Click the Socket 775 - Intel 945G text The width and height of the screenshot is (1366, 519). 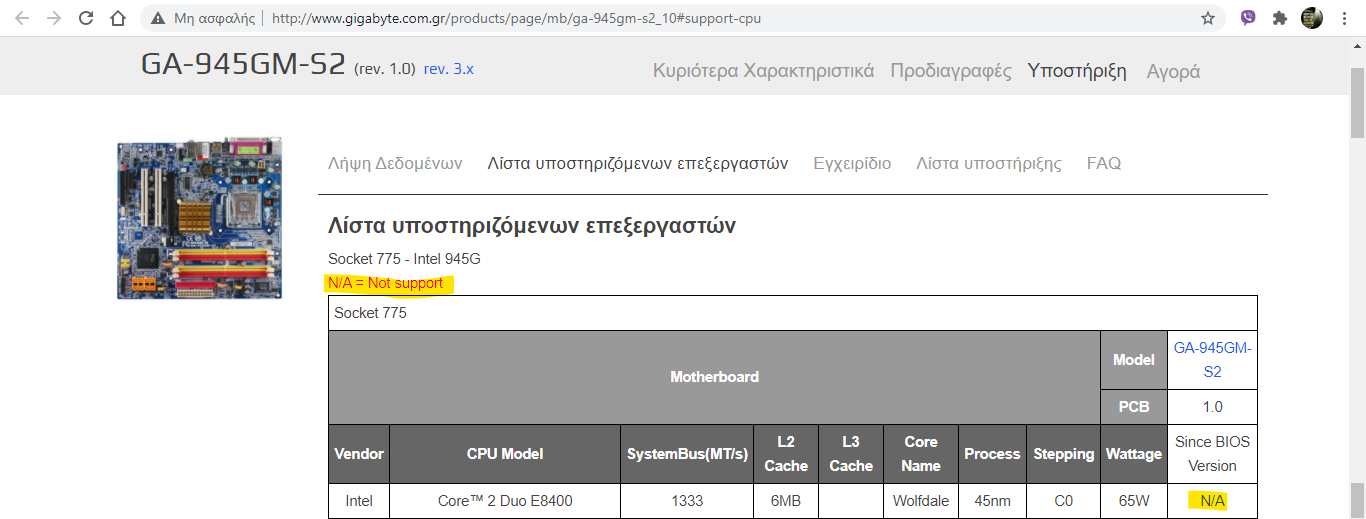[404, 259]
